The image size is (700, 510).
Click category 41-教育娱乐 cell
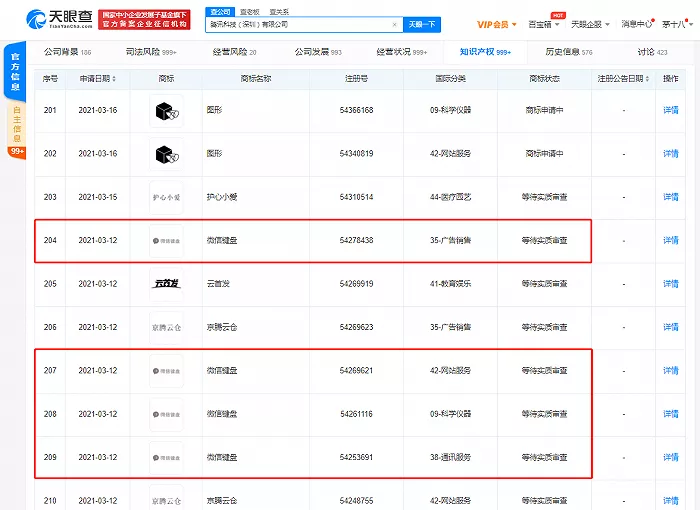(x=450, y=284)
